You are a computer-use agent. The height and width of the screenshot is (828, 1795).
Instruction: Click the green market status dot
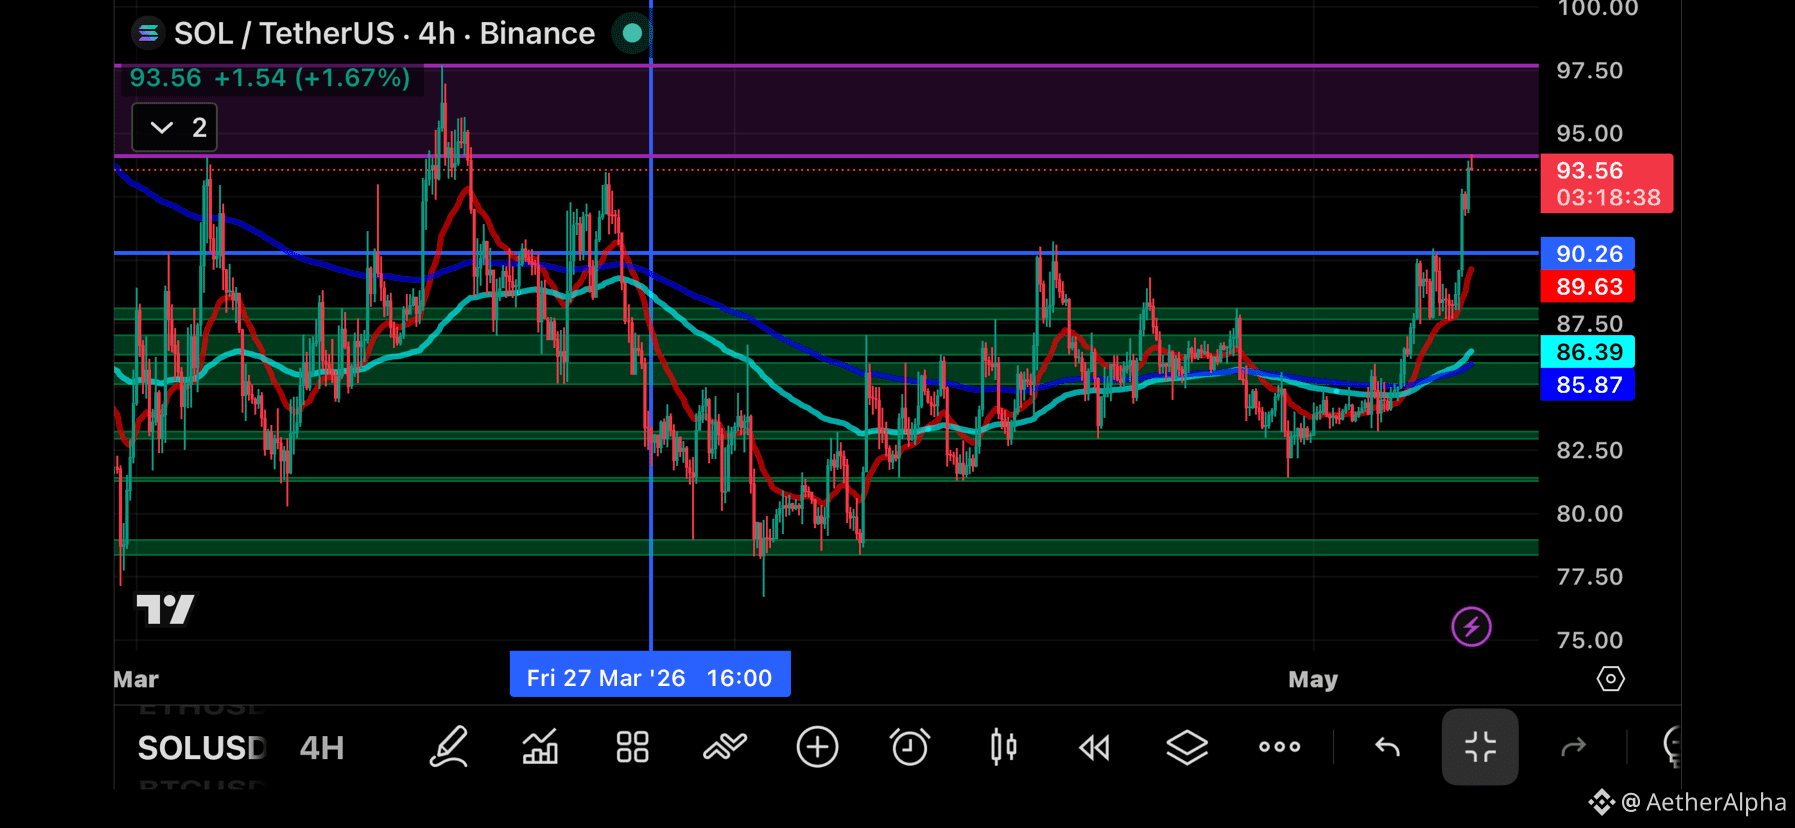pyautogui.click(x=632, y=33)
